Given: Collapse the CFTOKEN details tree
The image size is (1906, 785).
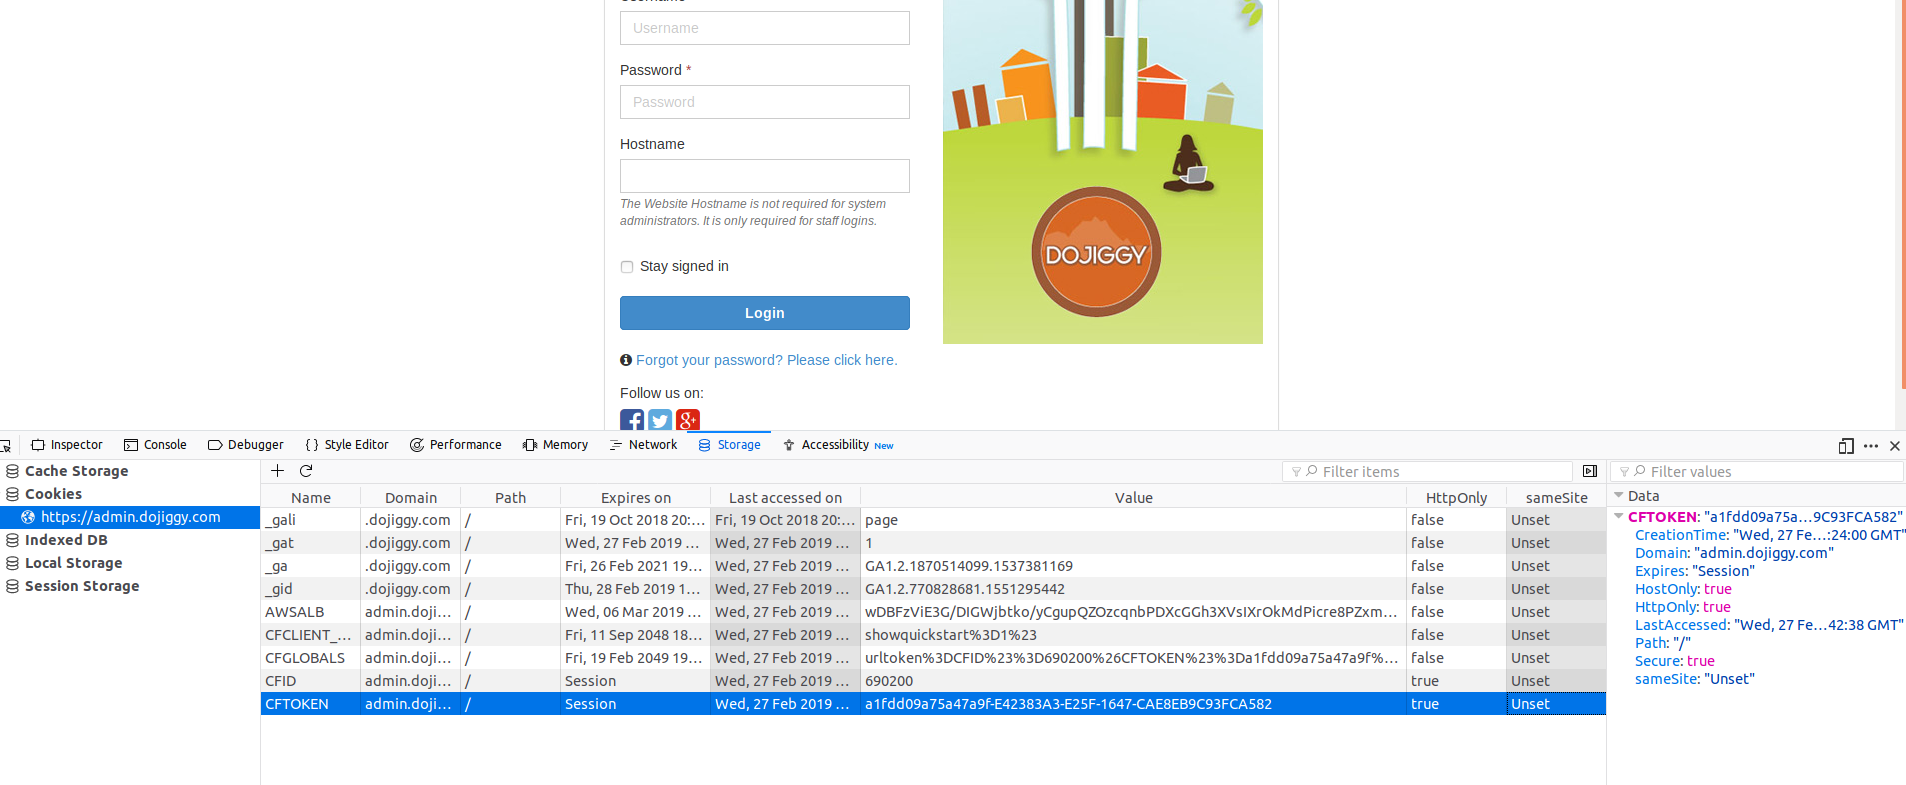Looking at the screenshot, I should click(1619, 517).
